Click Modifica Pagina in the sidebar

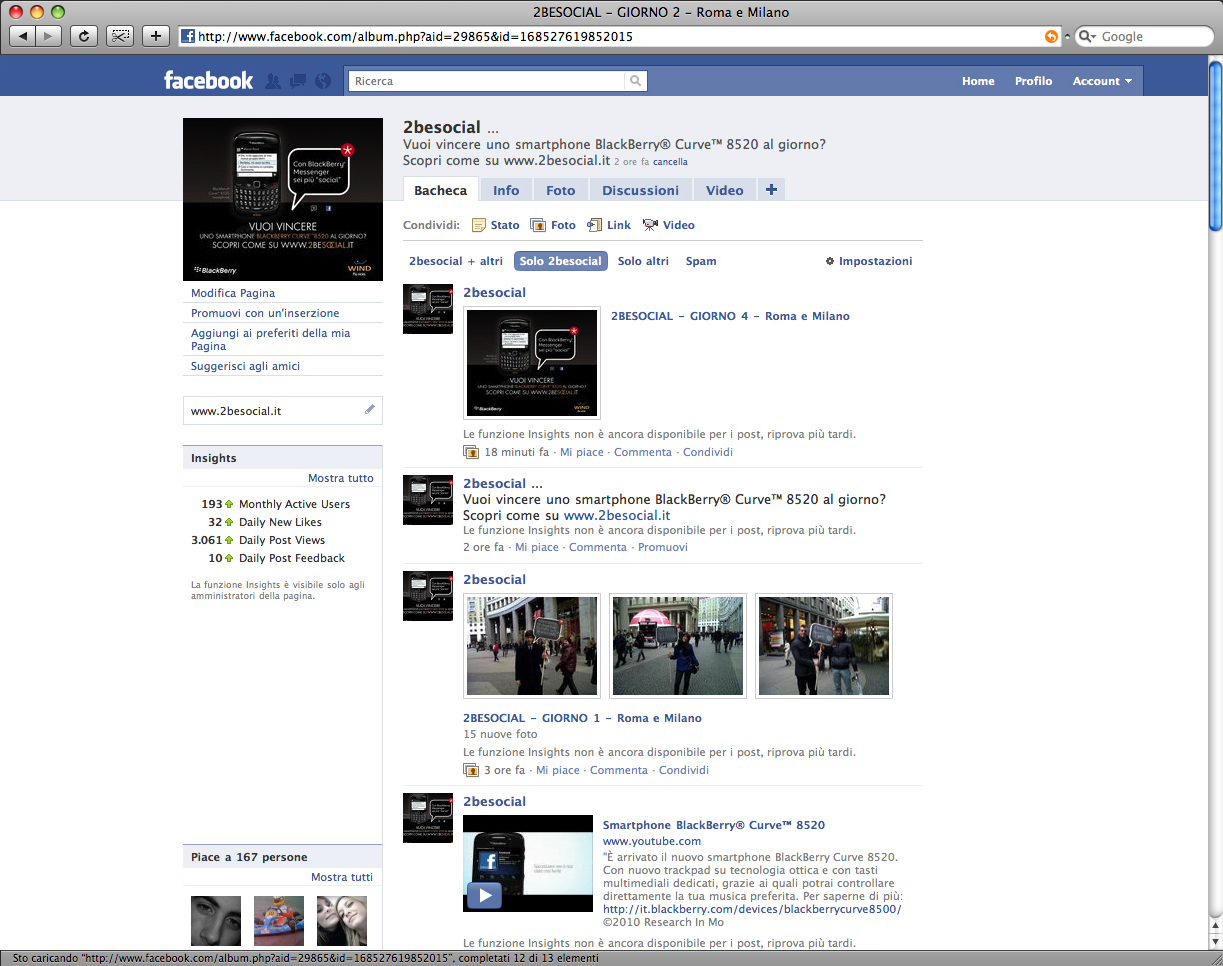(233, 293)
